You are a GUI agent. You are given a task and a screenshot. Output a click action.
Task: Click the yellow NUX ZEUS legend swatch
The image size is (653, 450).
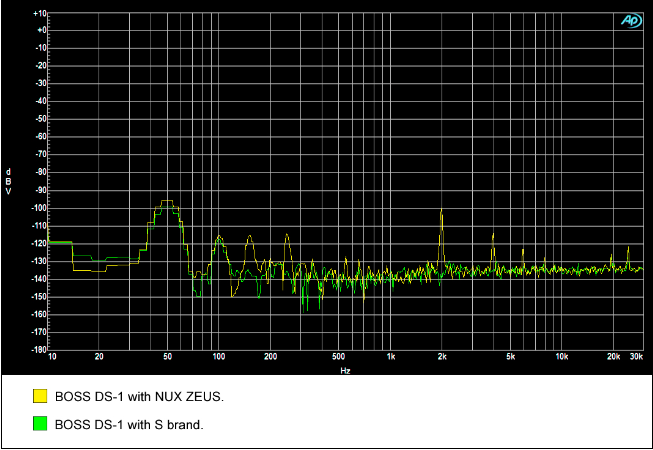tap(40, 397)
